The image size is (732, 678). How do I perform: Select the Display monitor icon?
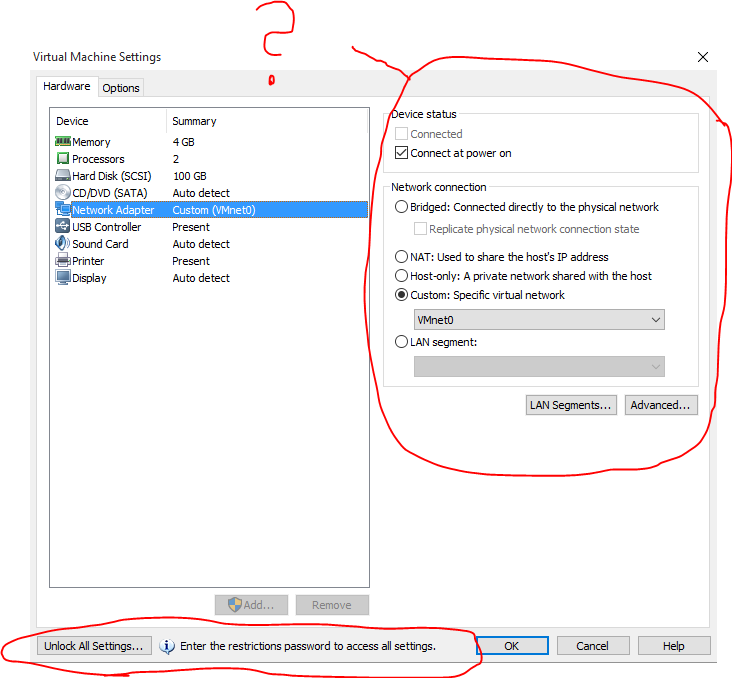63,278
